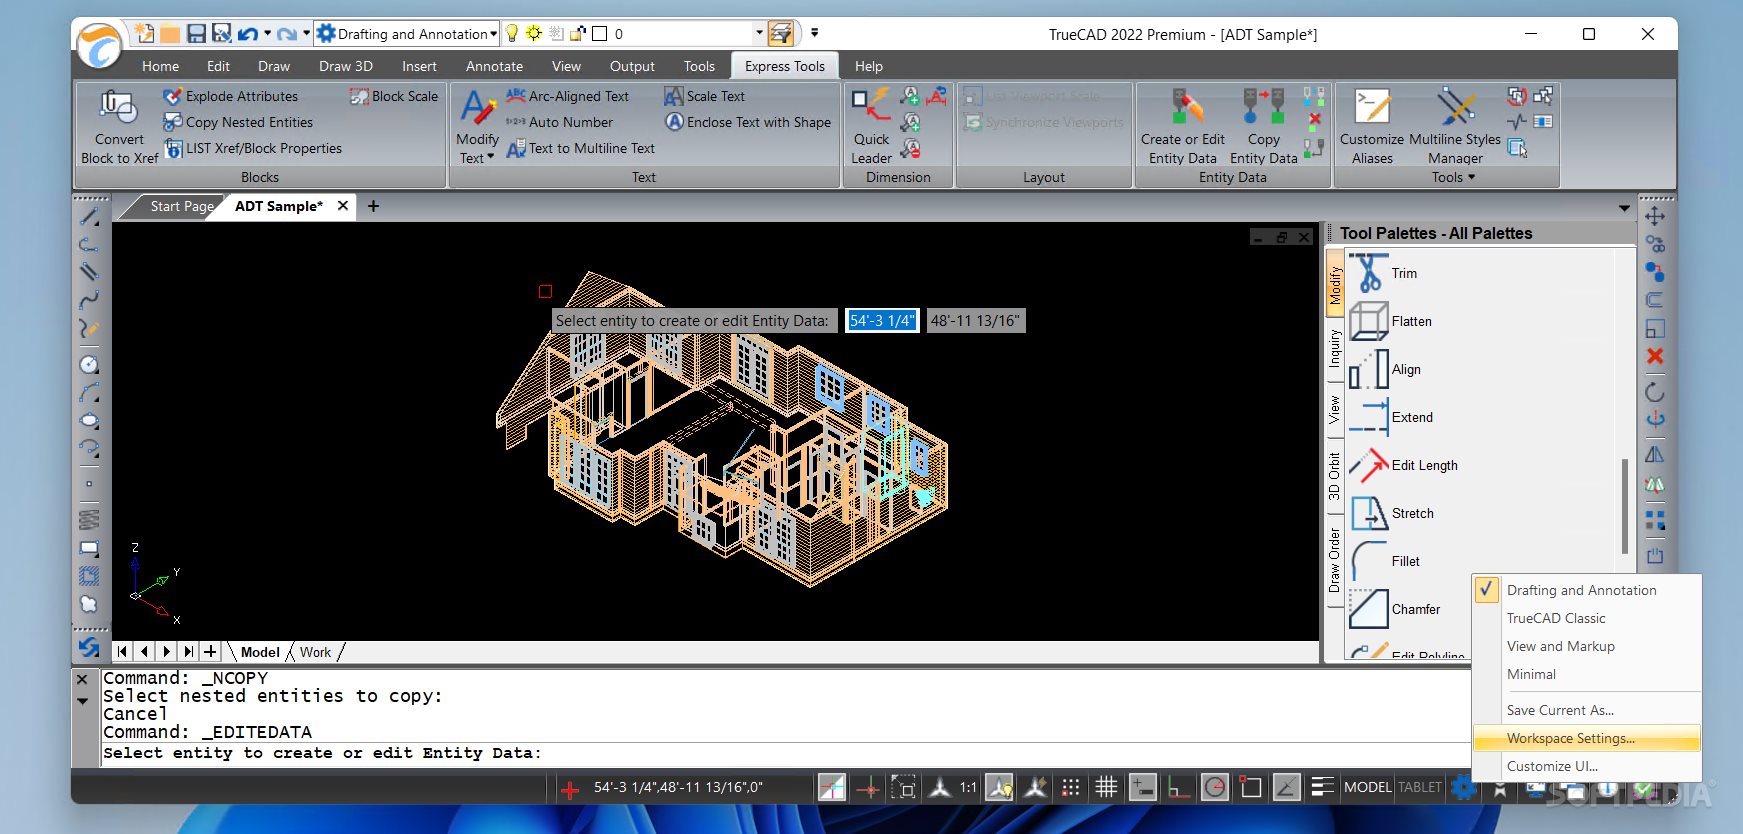Open the Inquiry palette tab

click(1334, 349)
